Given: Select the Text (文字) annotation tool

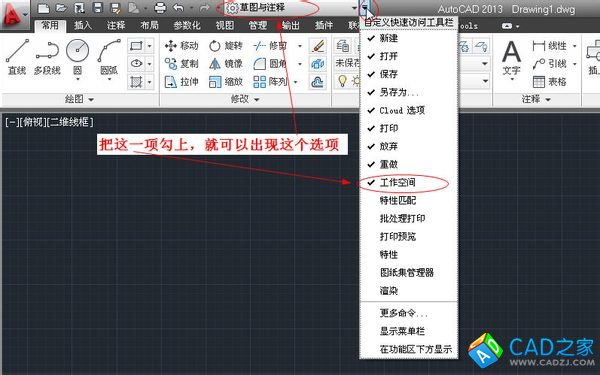Looking at the screenshot, I should [x=511, y=59].
